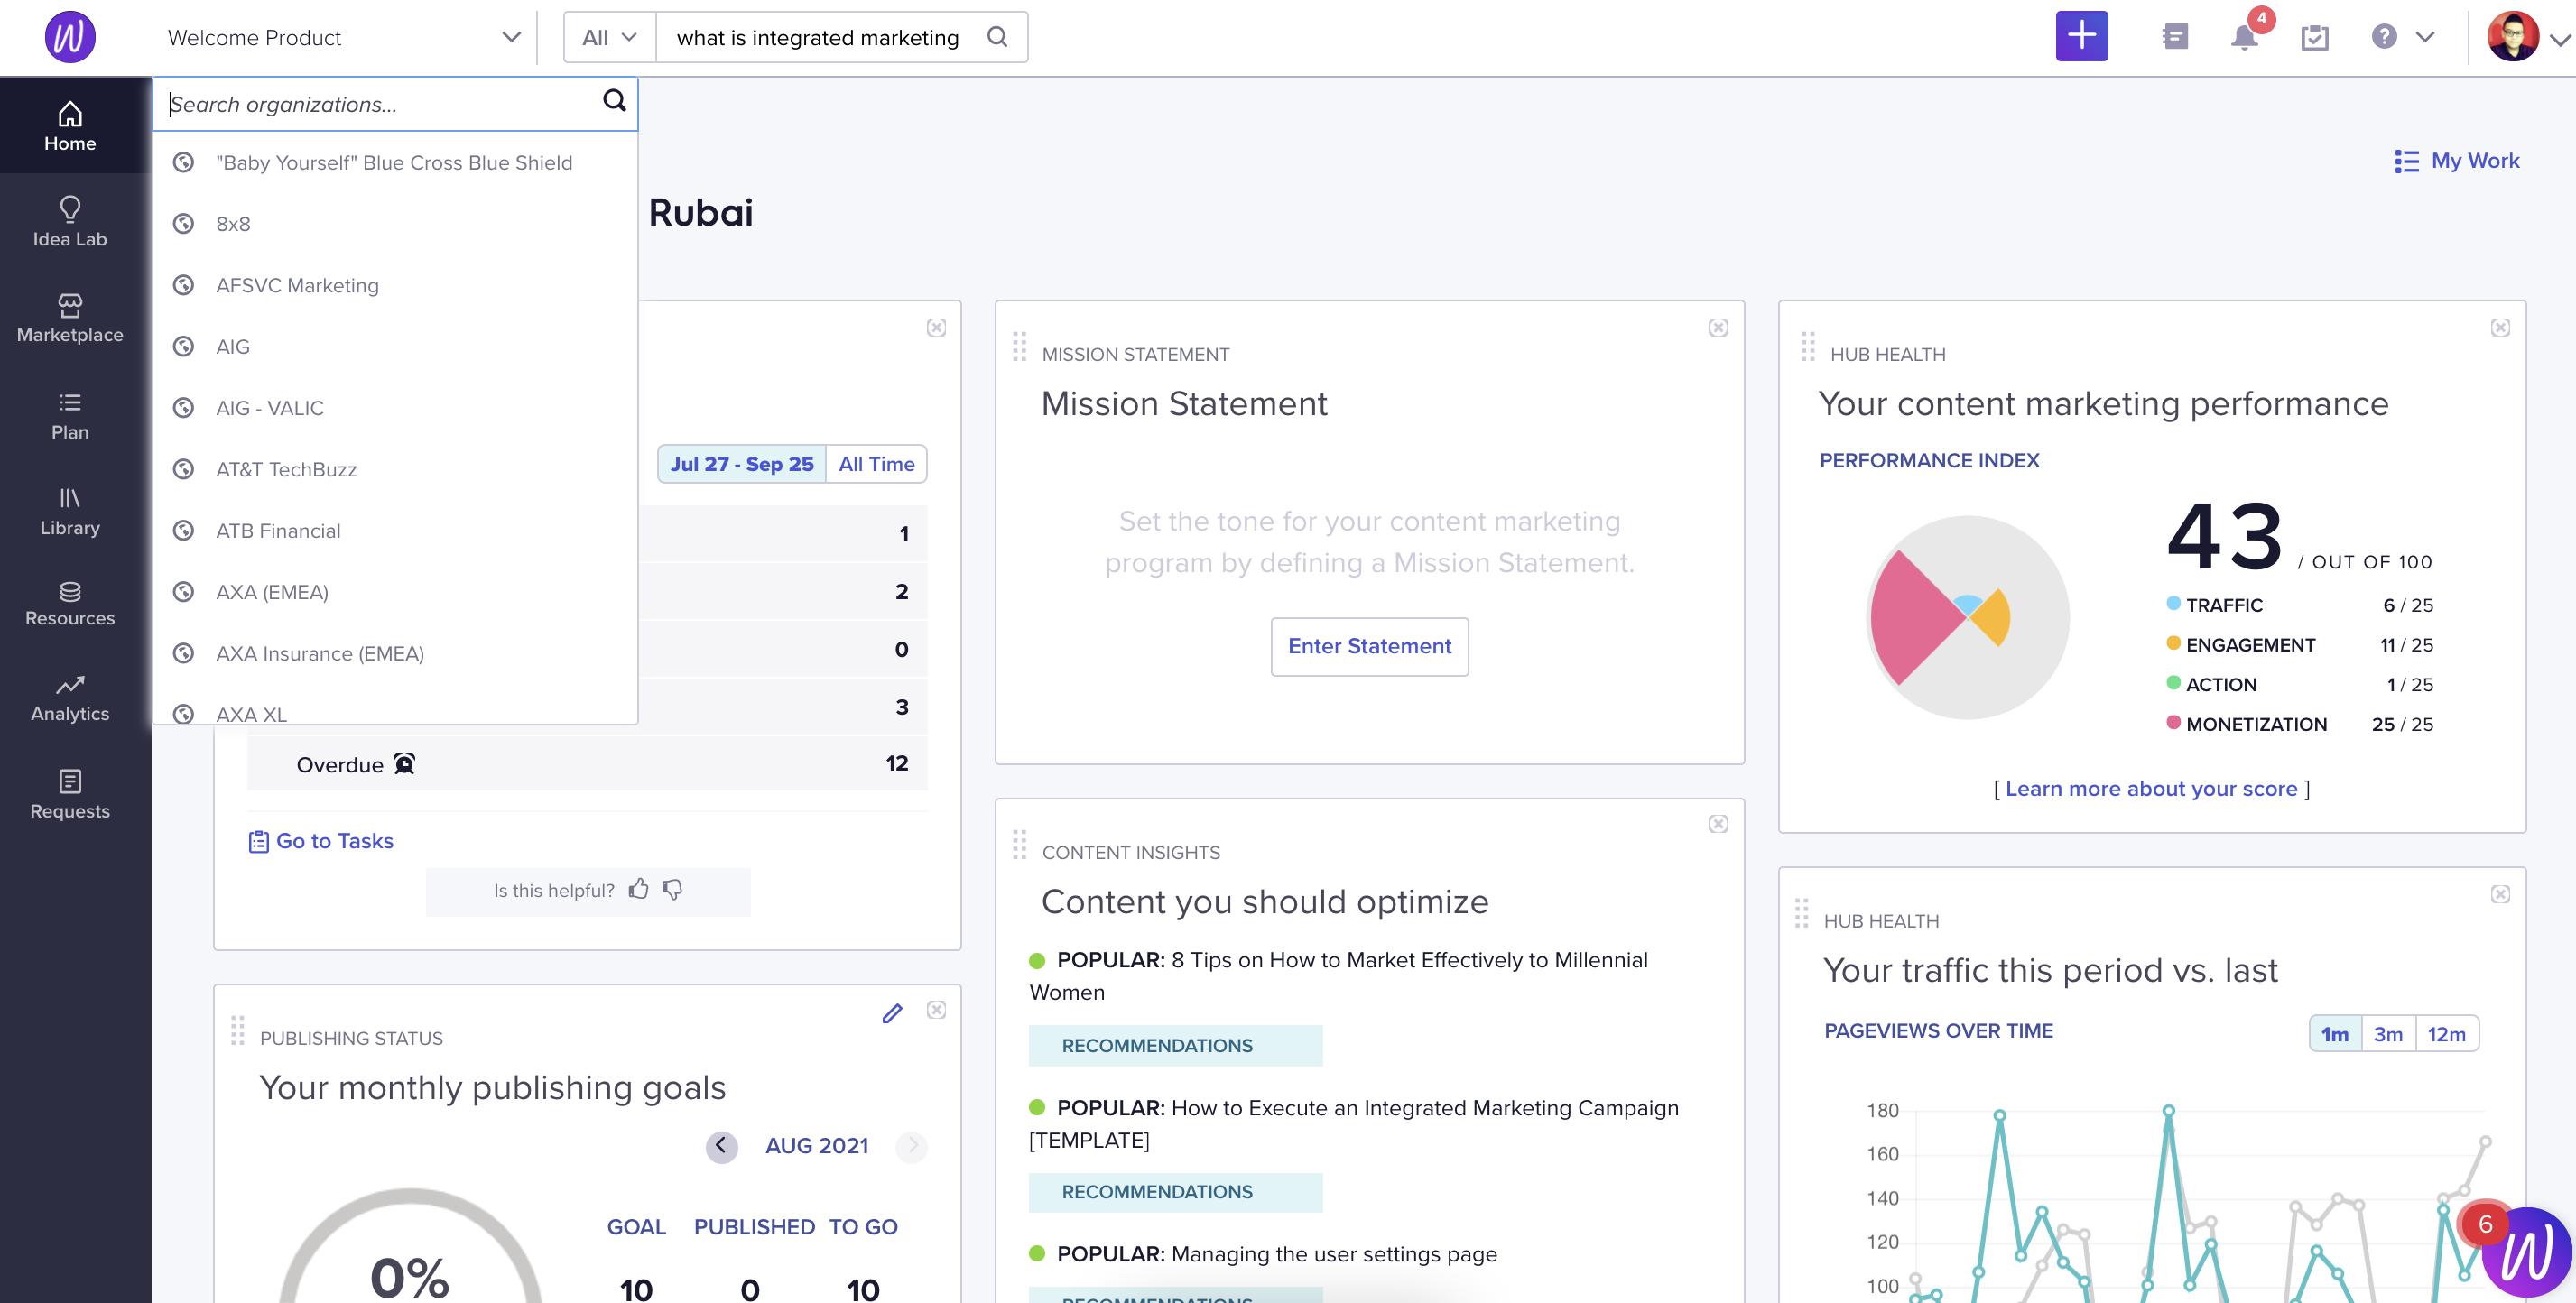
Task: Click the TRAFFIC legend blue dot
Action: click(2173, 603)
